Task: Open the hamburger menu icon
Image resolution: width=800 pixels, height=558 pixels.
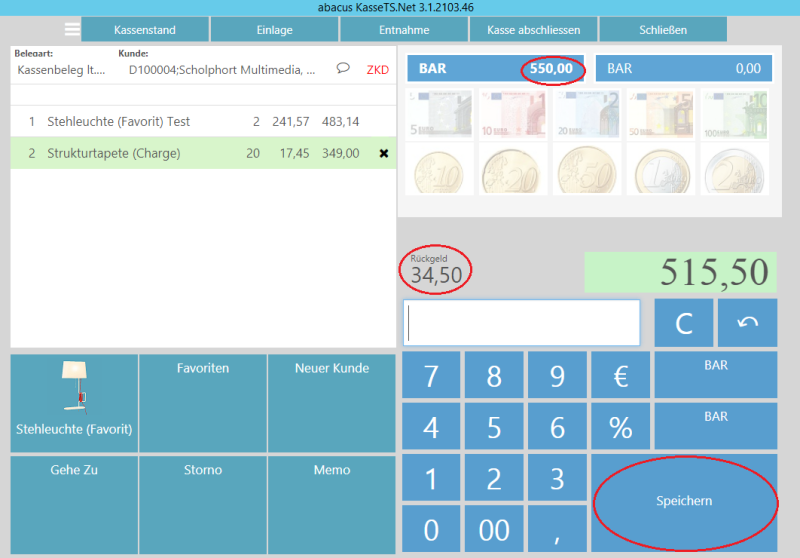Action: click(72, 29)
